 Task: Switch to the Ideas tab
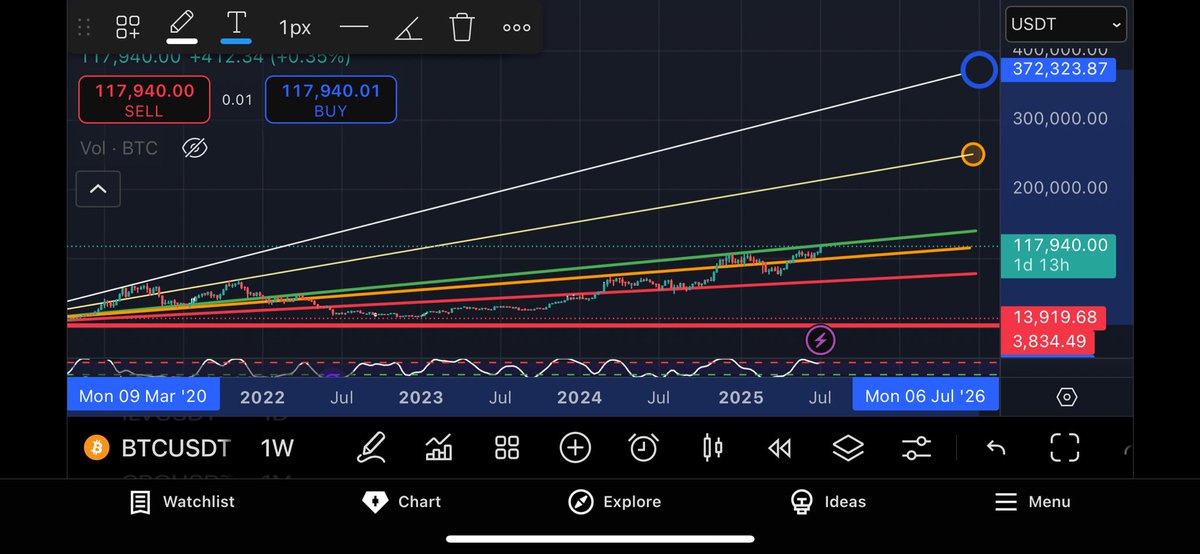point(828,502)
